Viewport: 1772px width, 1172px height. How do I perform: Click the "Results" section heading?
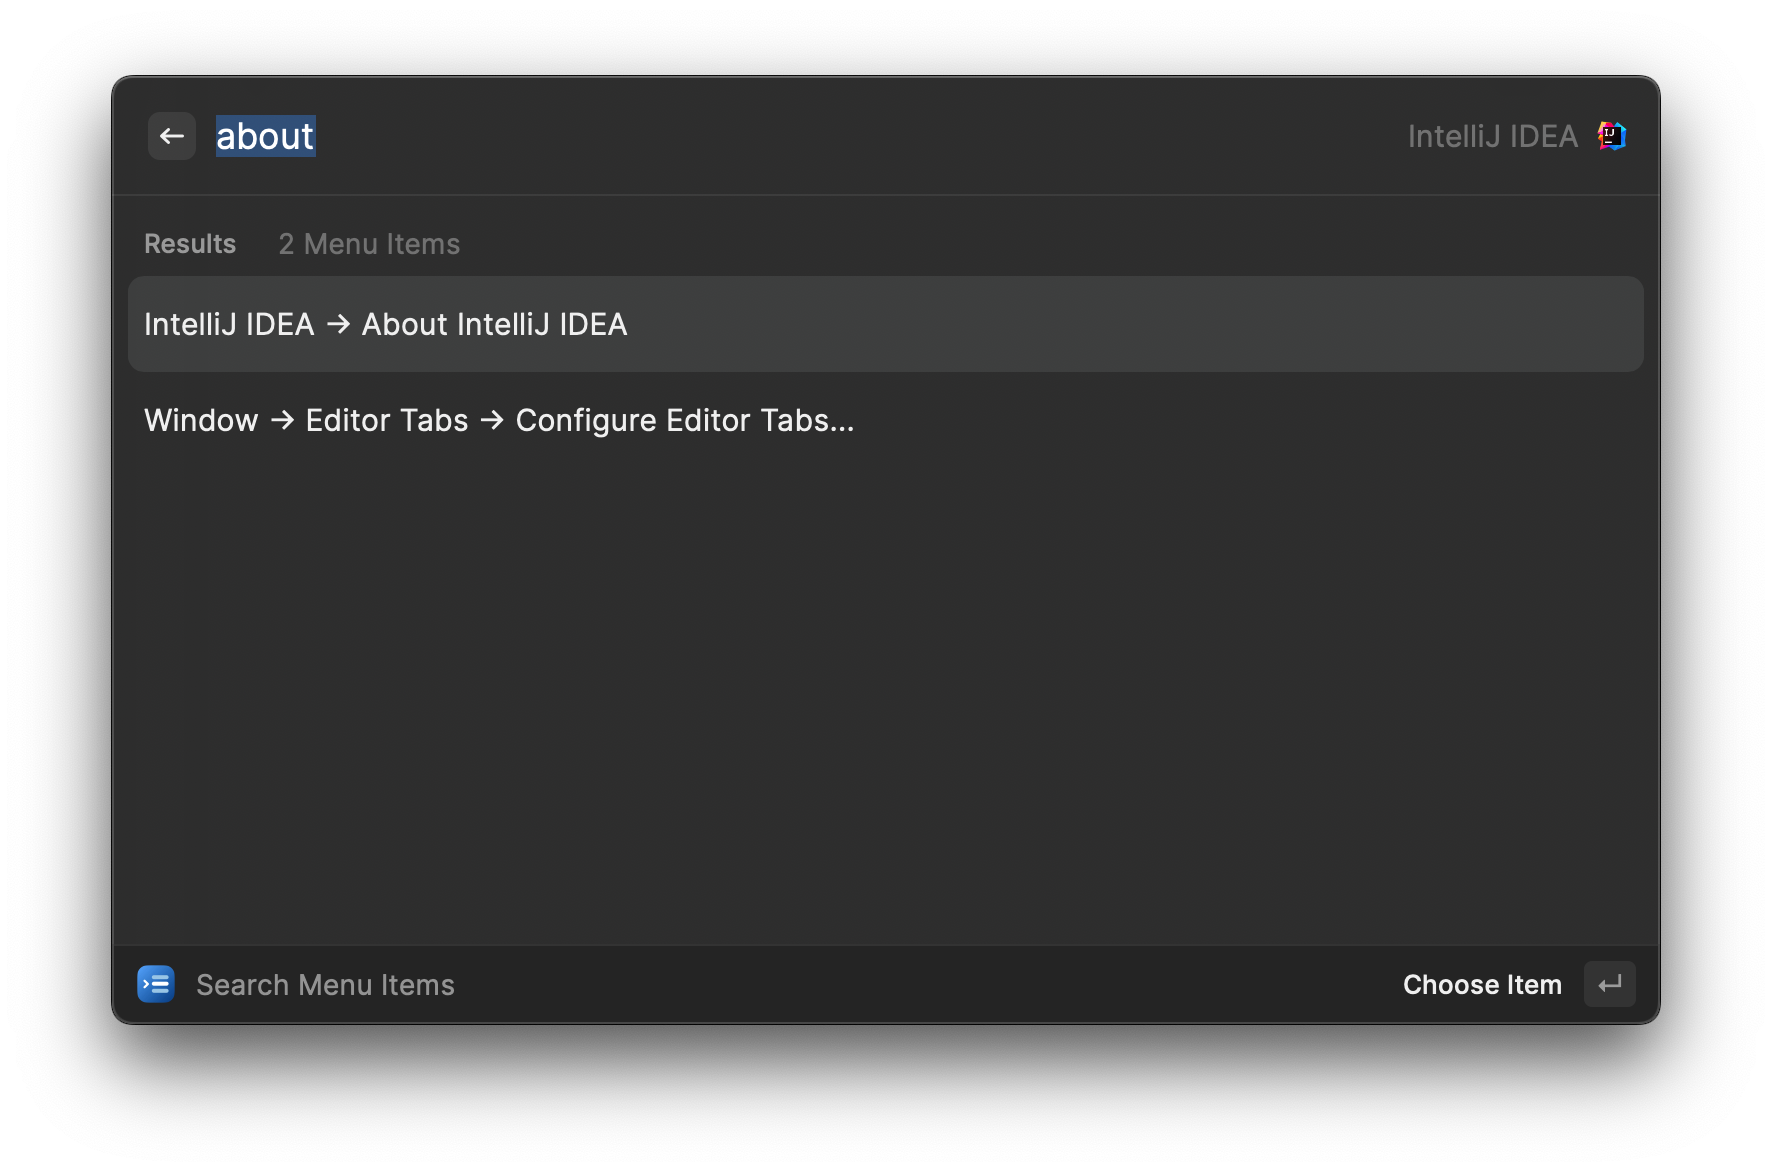(x=190, y=244)
